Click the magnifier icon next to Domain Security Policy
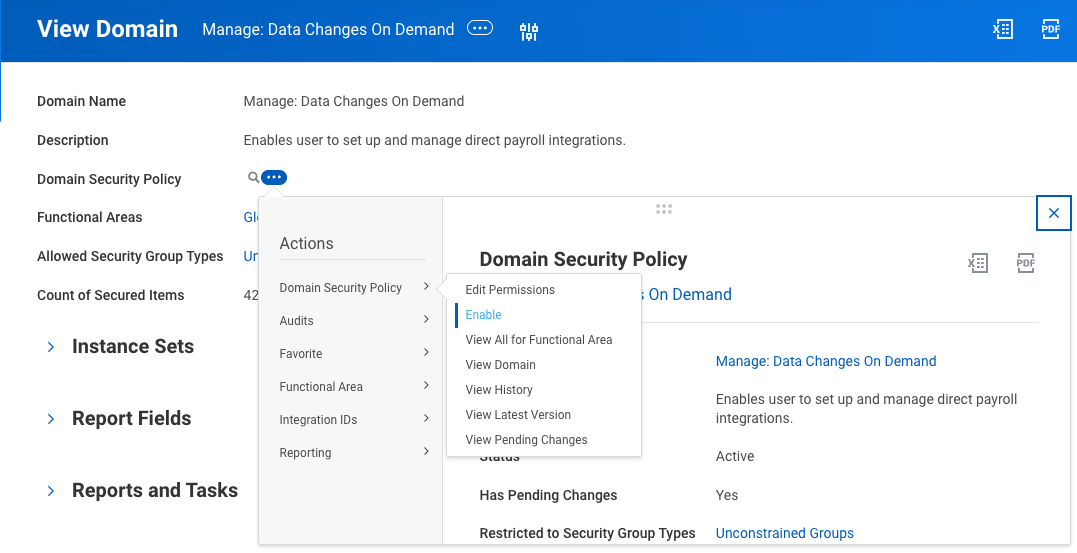Screen dimensions: 1077x553 click(x=253, y=178)
